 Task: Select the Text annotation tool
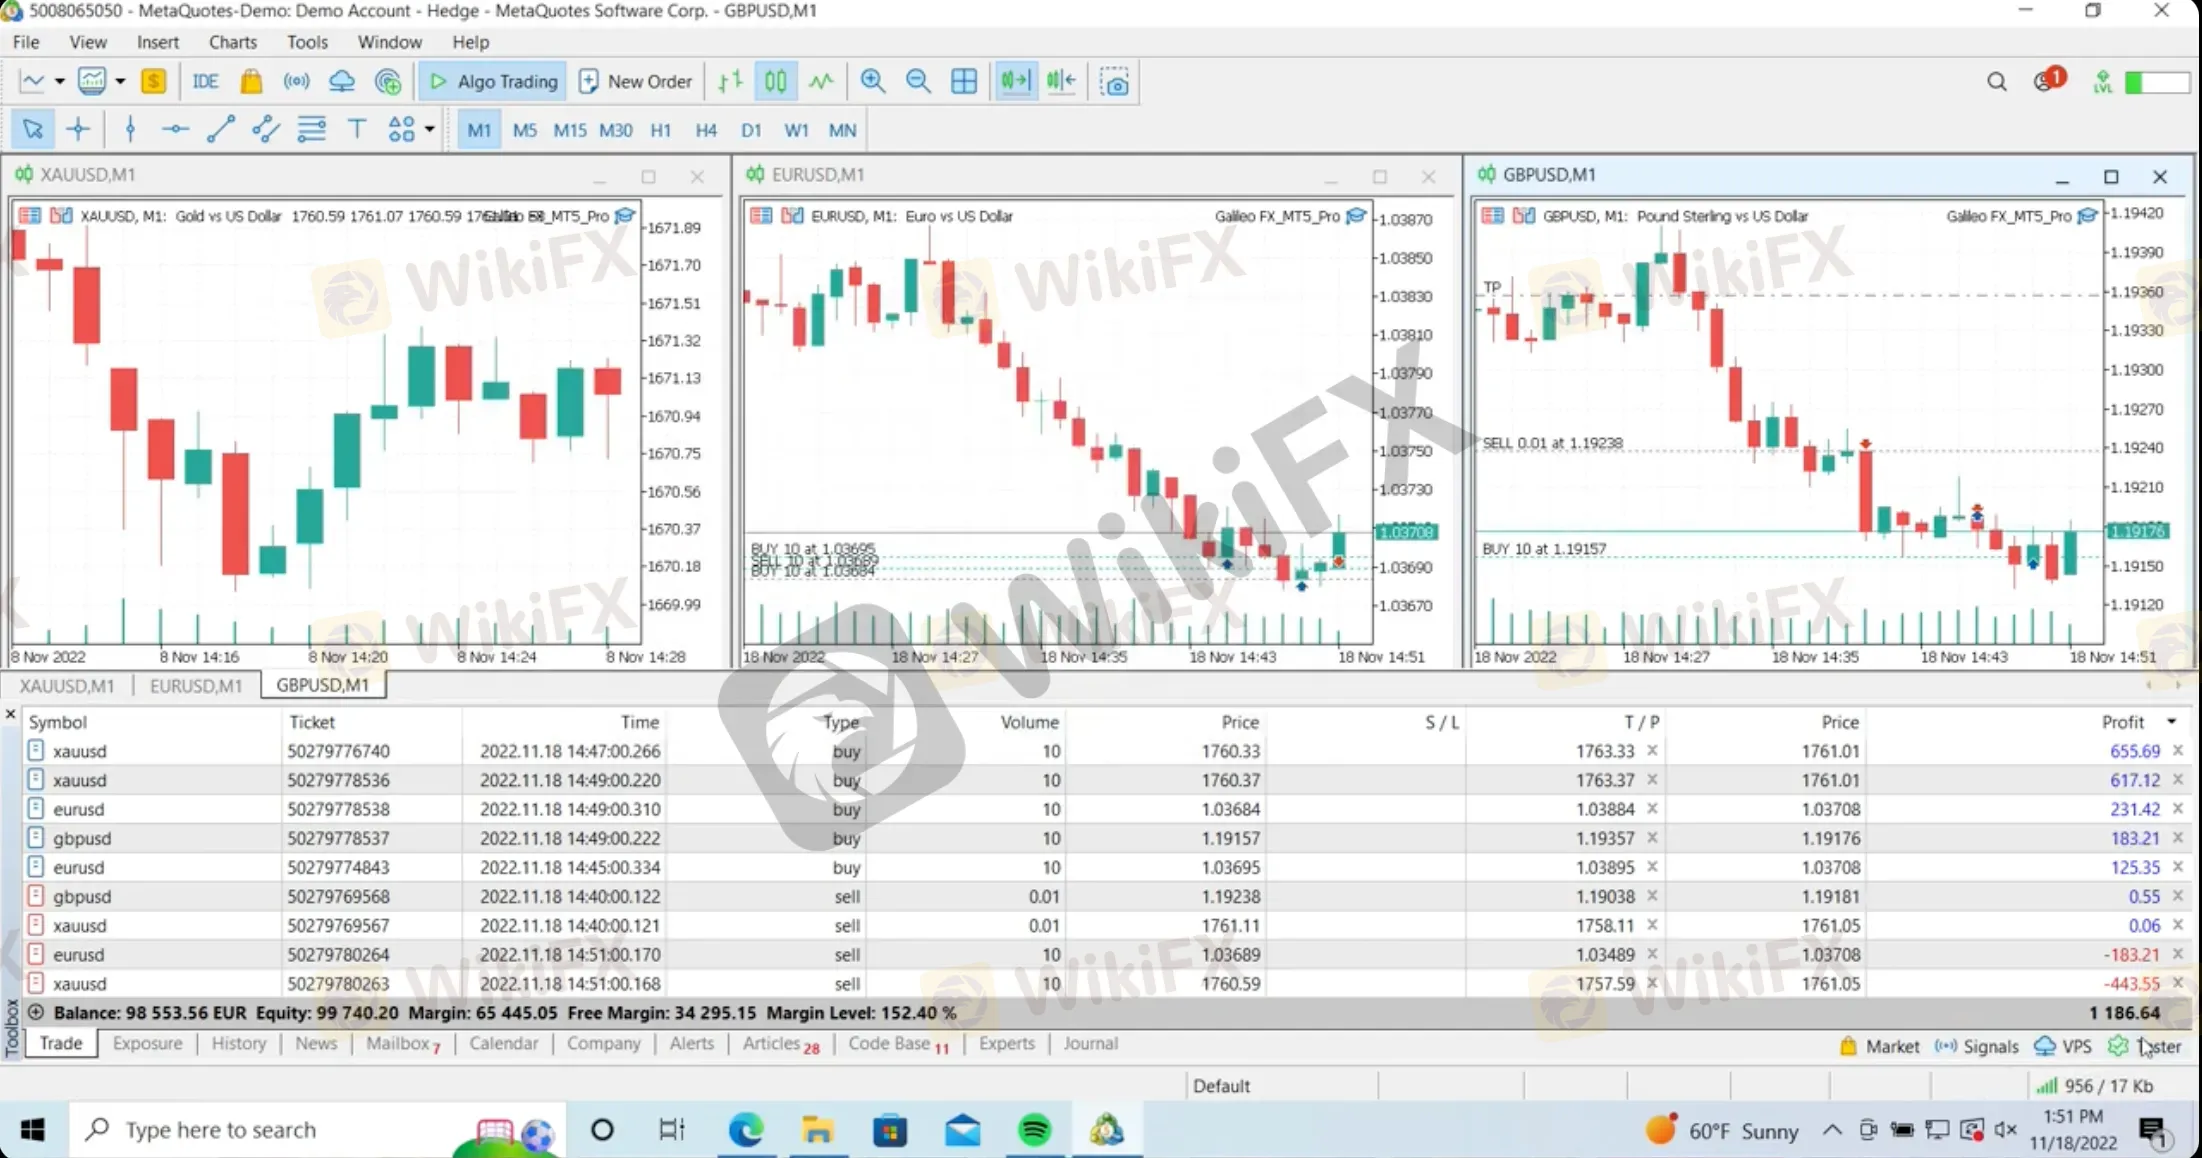pos(357,129)
